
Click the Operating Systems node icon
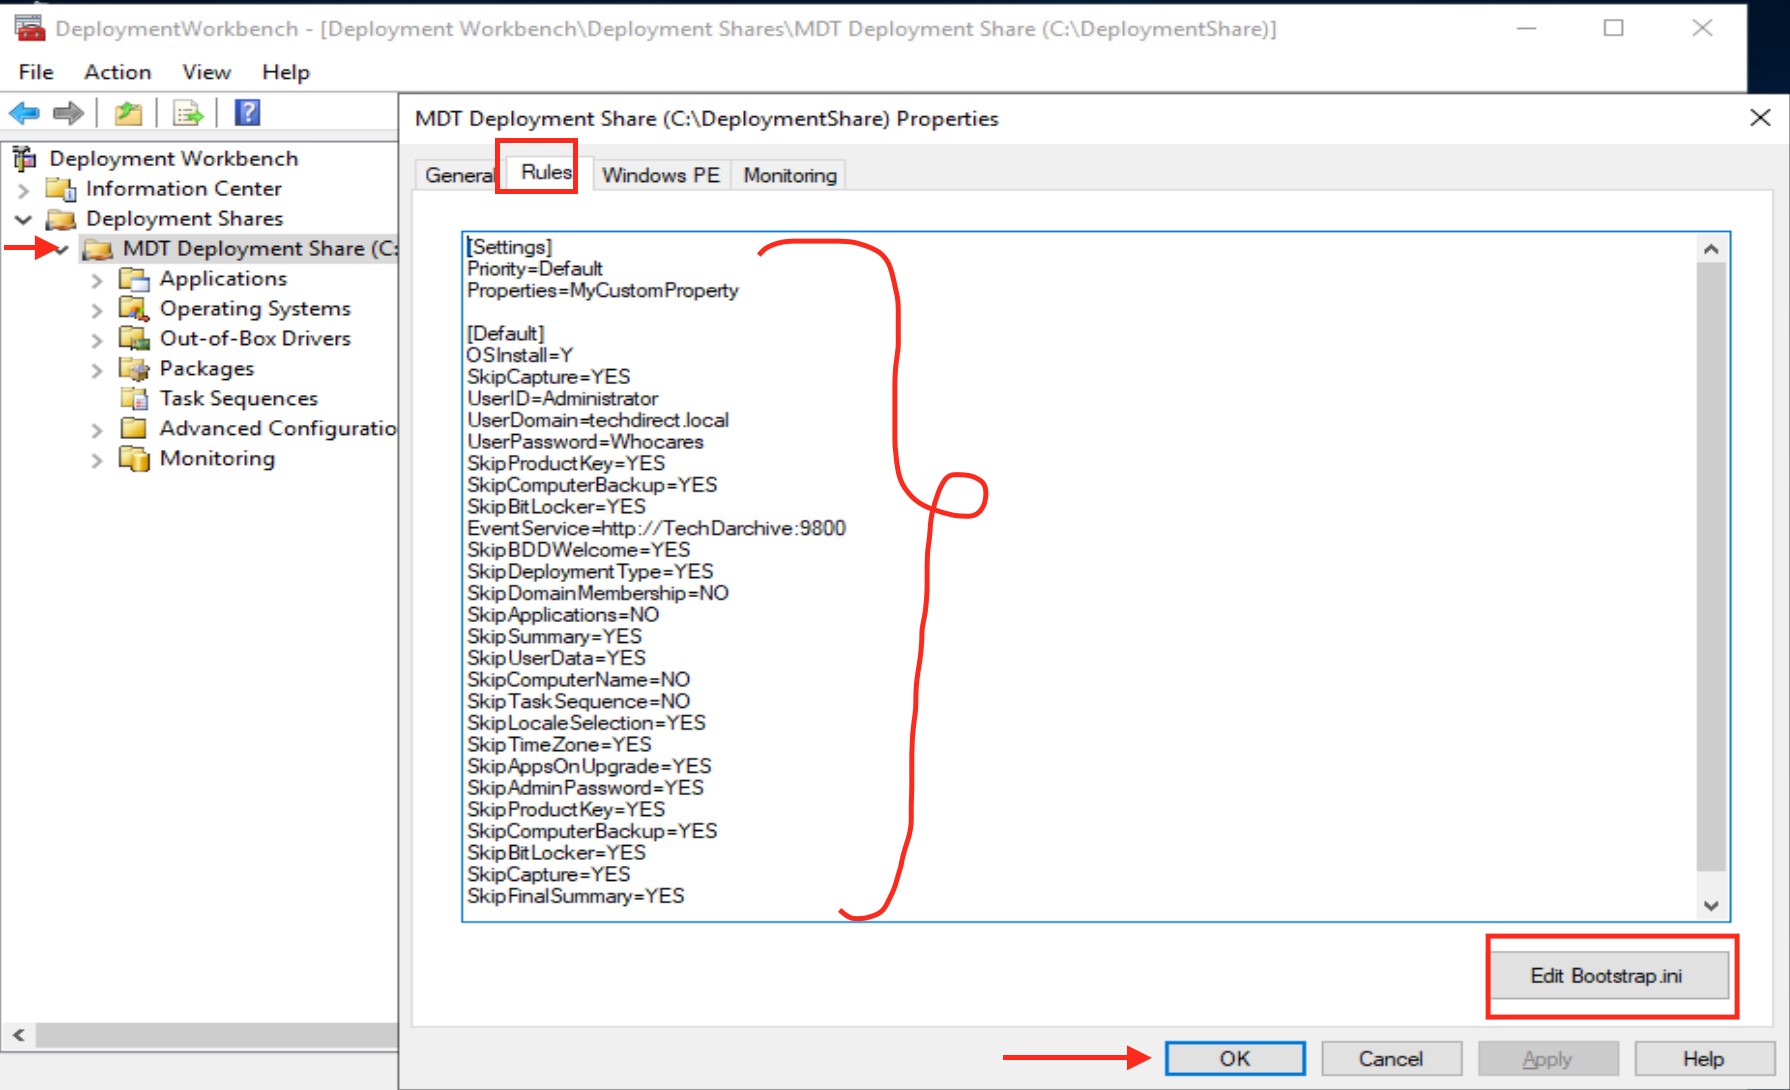134,308
